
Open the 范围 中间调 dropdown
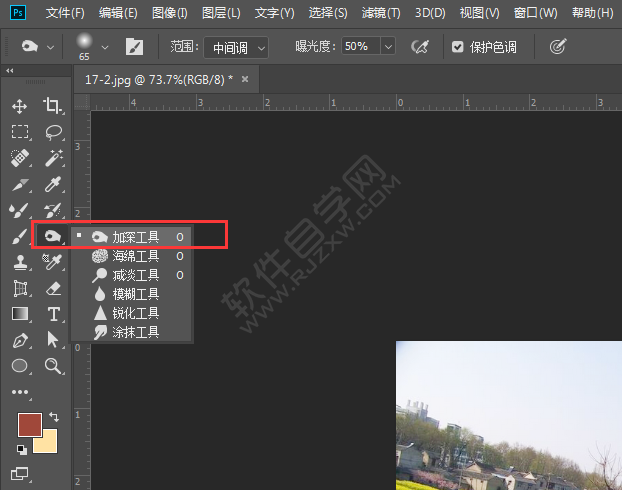[x=236, y=48]
